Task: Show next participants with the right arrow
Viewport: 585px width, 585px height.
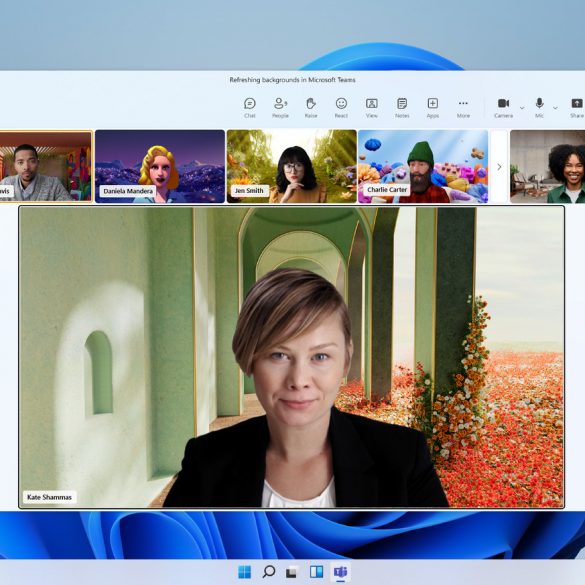Action: pyautogui.click(x=499, y=167)
